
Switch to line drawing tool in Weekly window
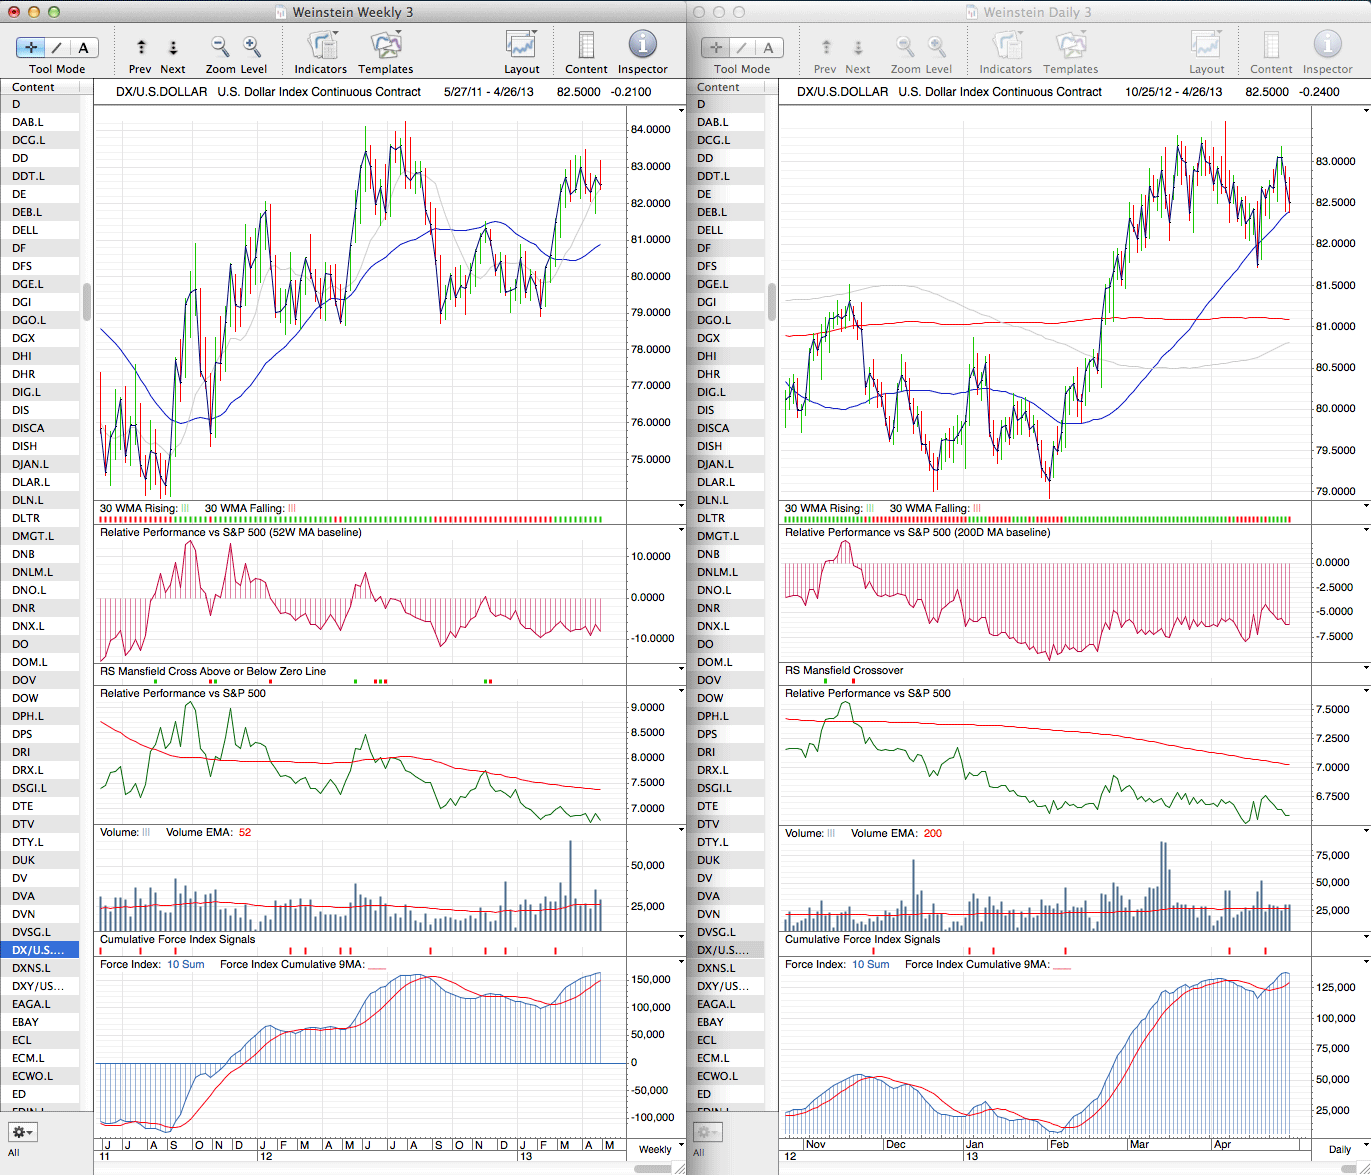click(x=57, y=47)
